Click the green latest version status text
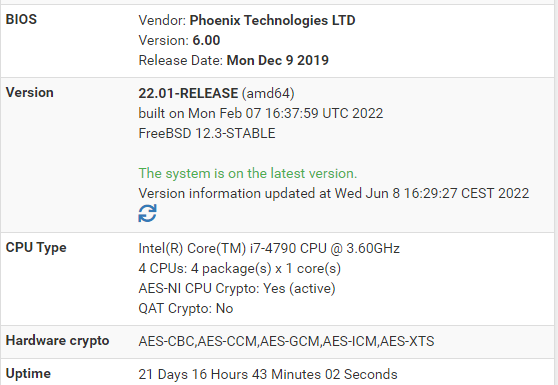Viewport: 558px width, 385px height. [x=248, y=173]
